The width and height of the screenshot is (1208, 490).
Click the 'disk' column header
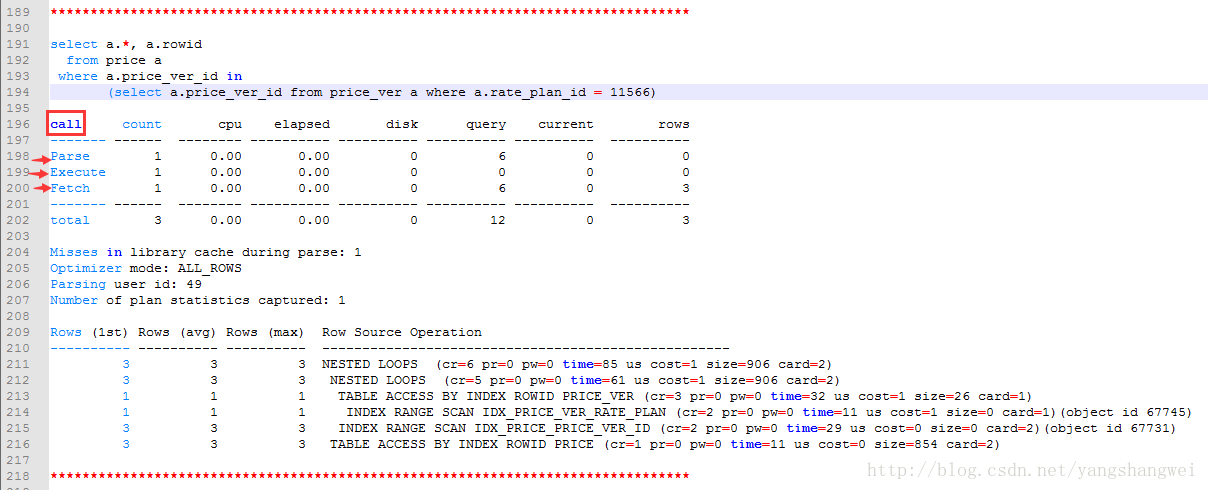point(402,124)
